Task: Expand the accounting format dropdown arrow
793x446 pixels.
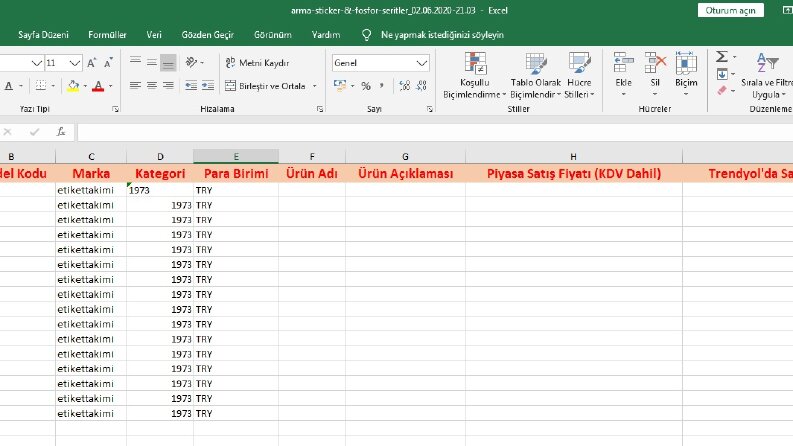Action: click(352, 86)
